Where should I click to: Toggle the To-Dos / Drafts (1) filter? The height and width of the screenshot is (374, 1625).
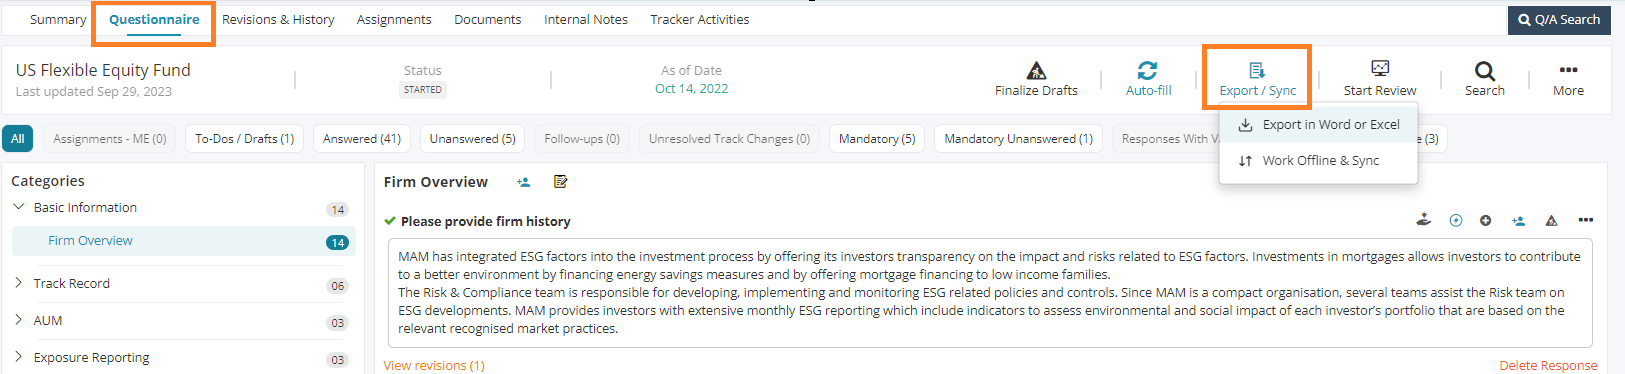244,139
